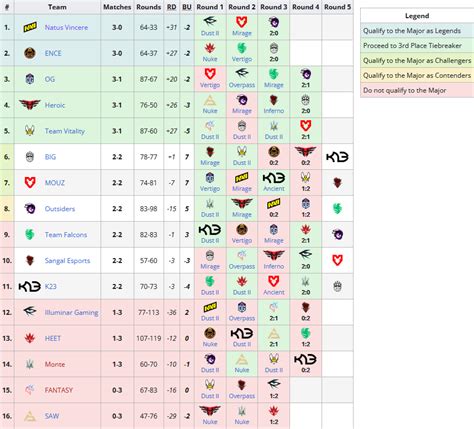The width and height of the screenshot is (474, 429).
Task: Click the Illuminar Gaming team logo
Action: click(x=30, y=312)
